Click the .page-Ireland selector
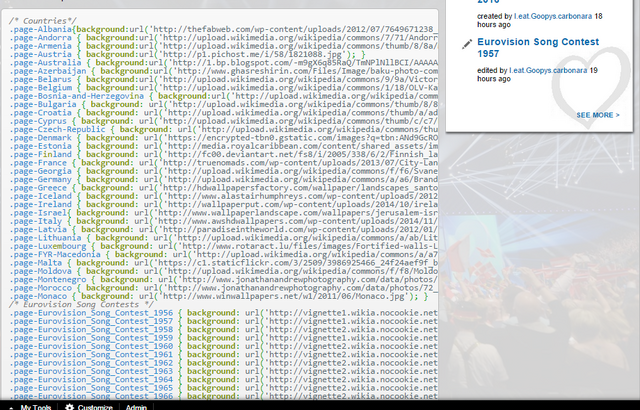This screenshot has width=640, height=410. tap(40, 204)
